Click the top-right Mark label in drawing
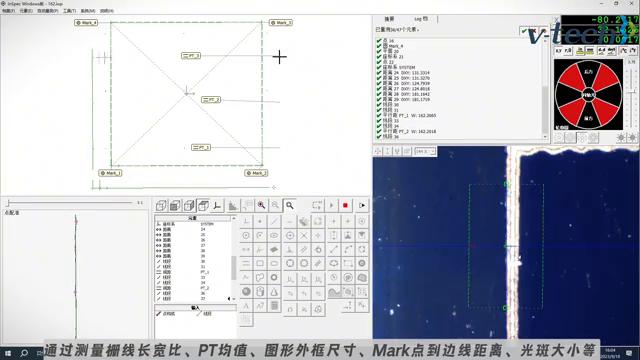Viewport: 640px width, 360px height. pyautogui.click(x=281, y=22)
